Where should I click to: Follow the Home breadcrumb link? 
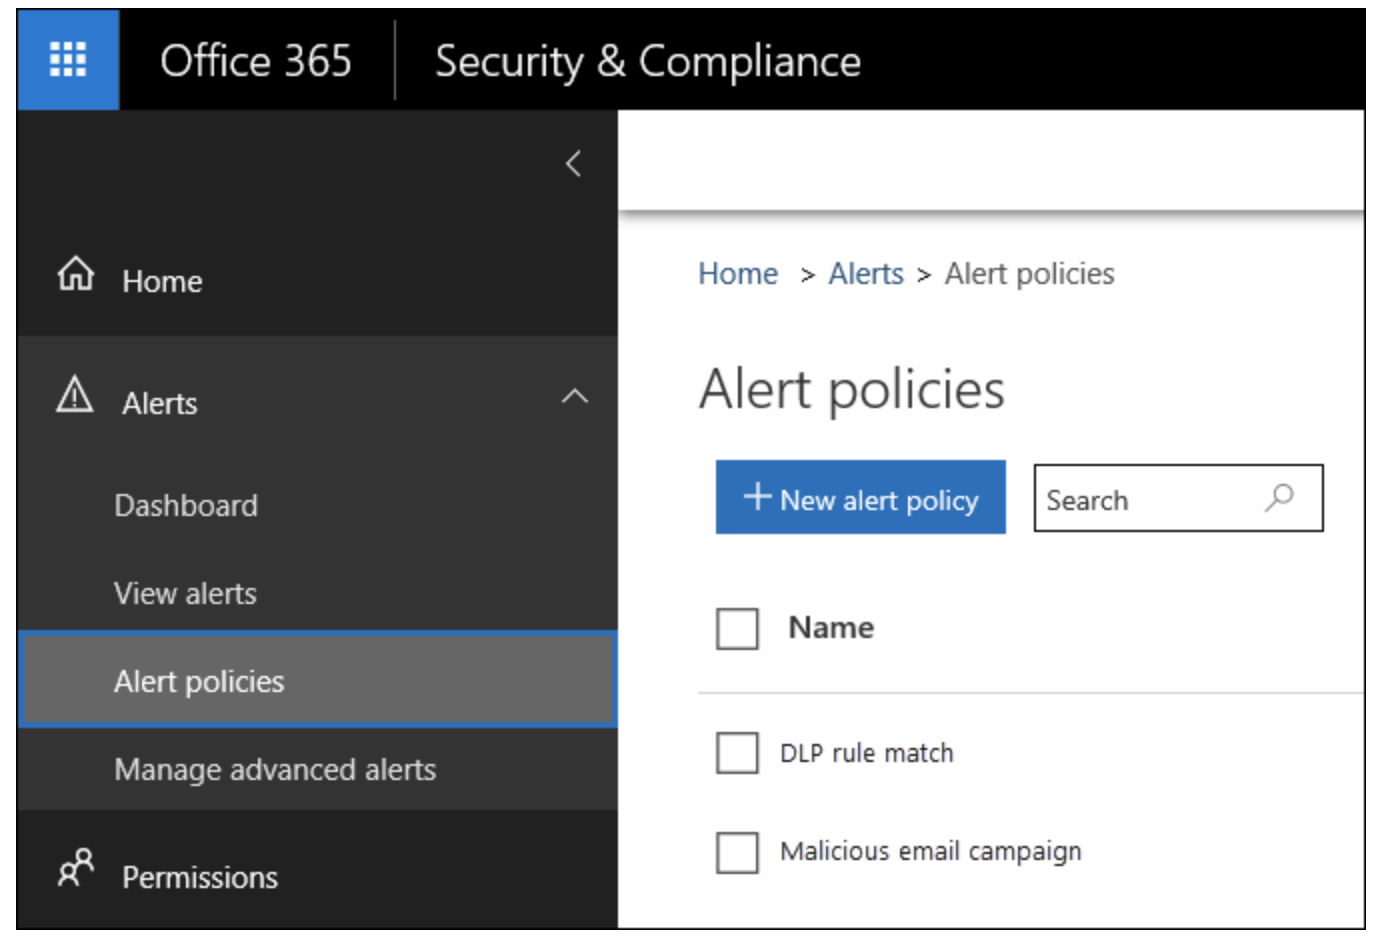pyautogui.click(x=738, y=274)
